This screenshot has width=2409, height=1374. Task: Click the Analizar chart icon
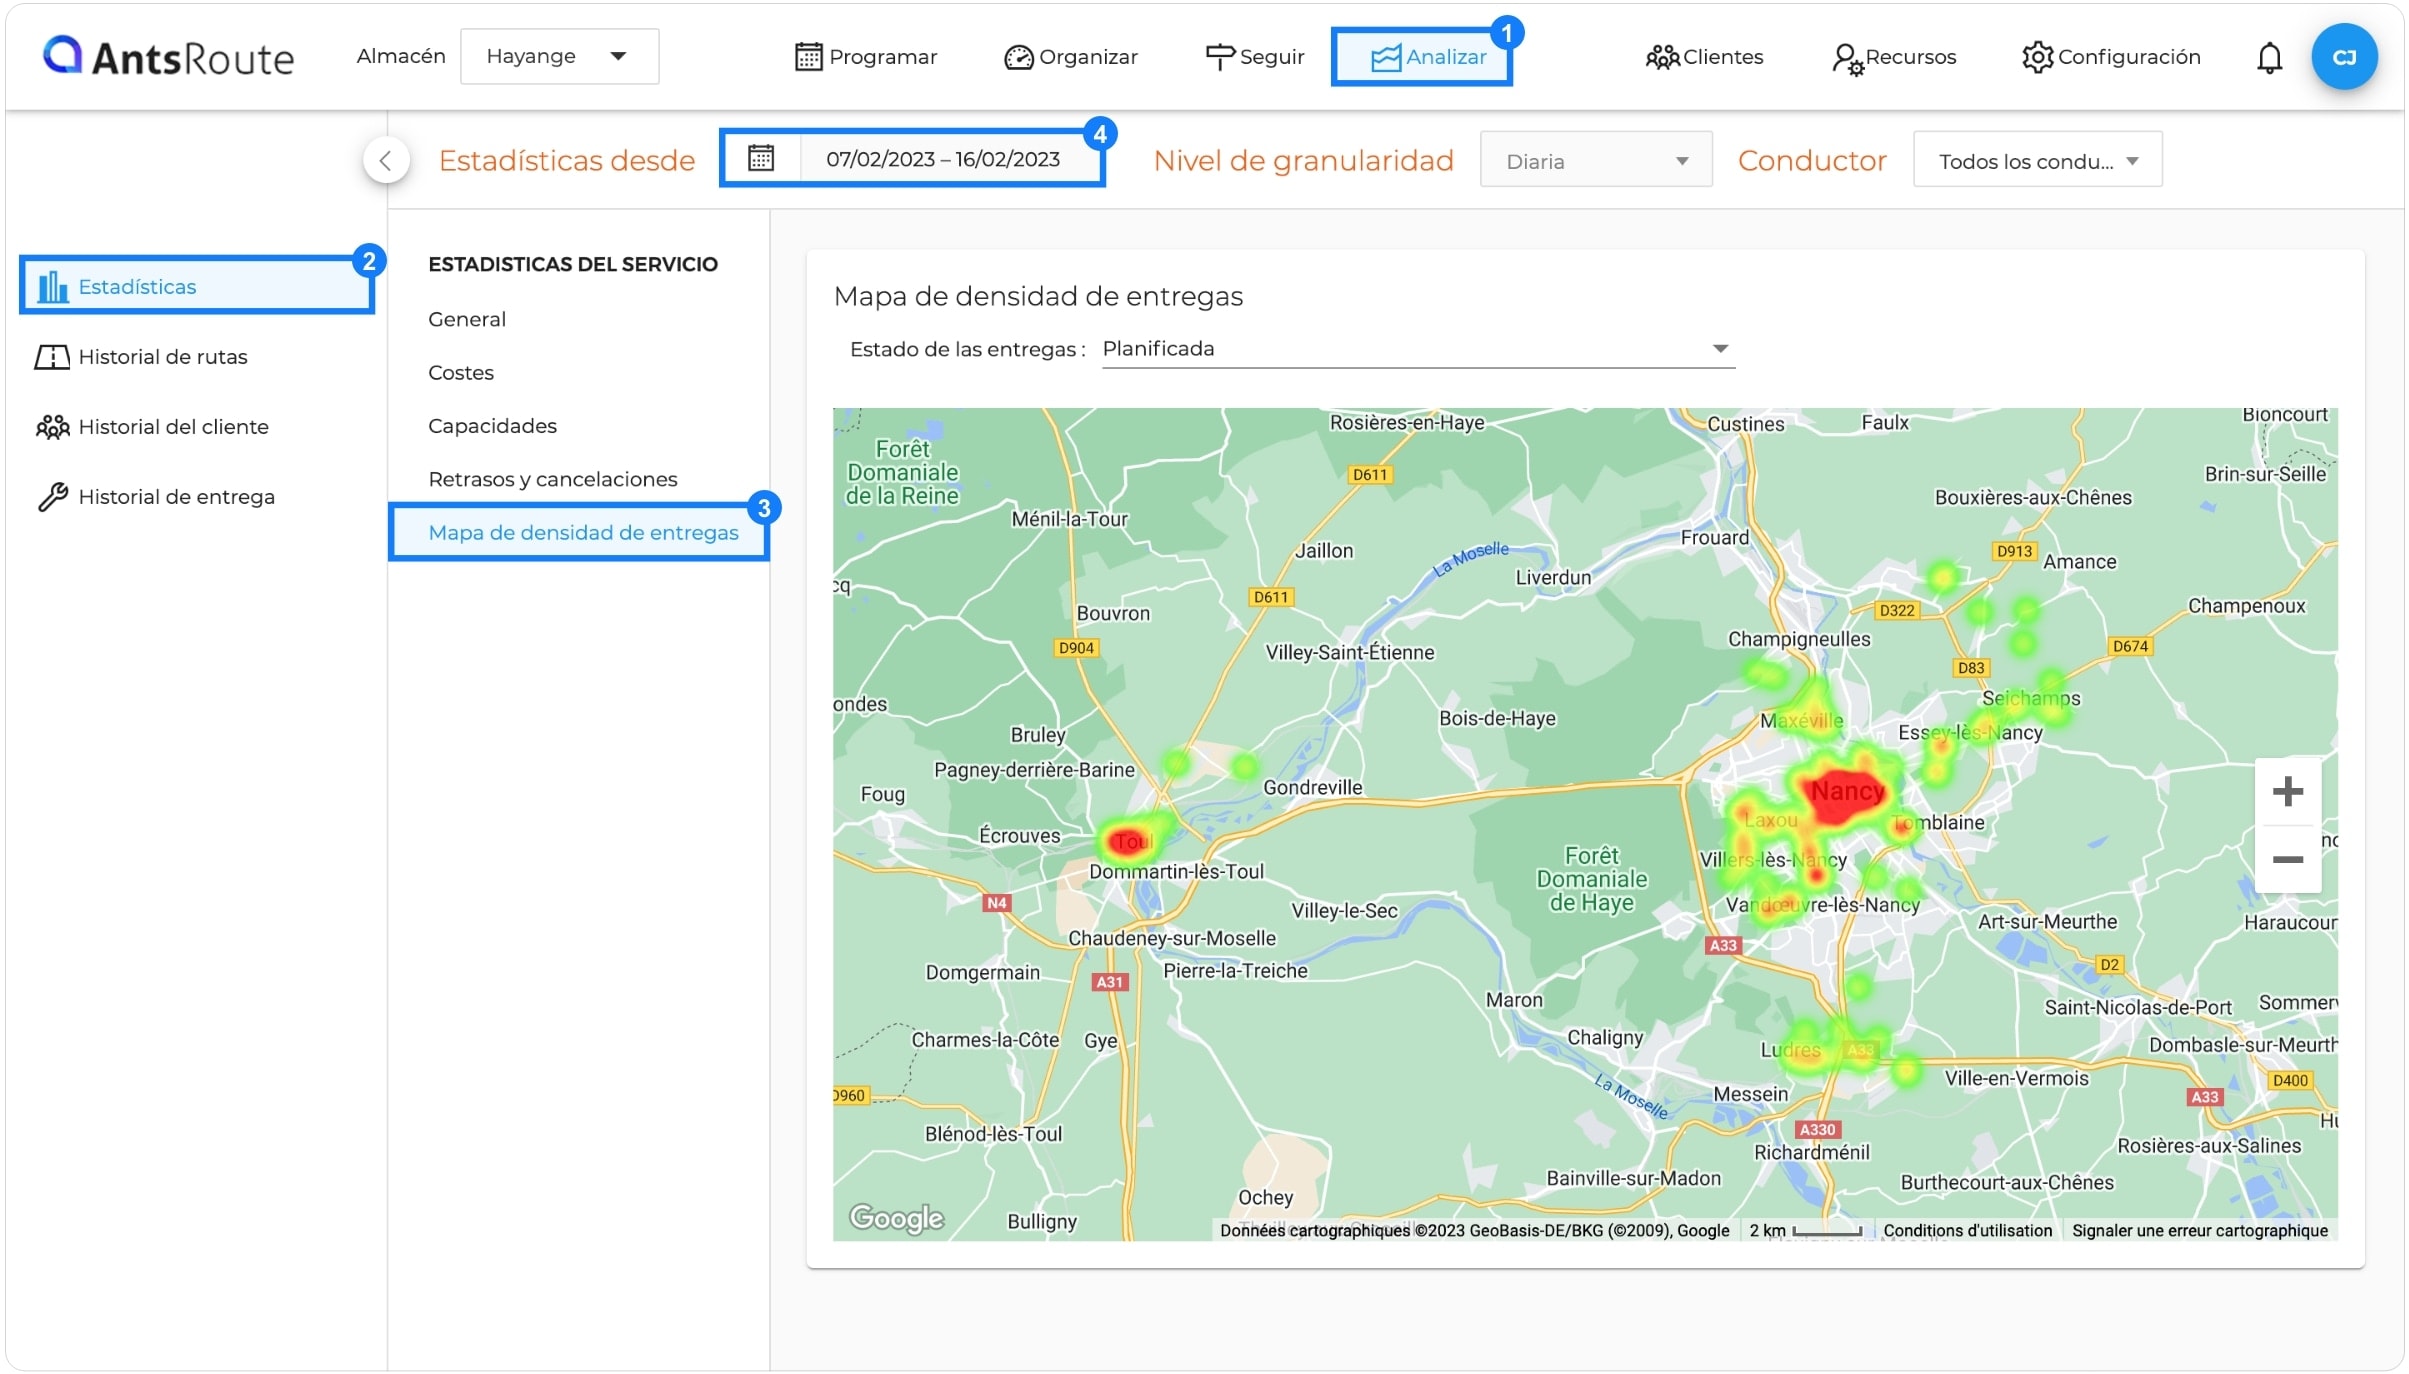1385,58
